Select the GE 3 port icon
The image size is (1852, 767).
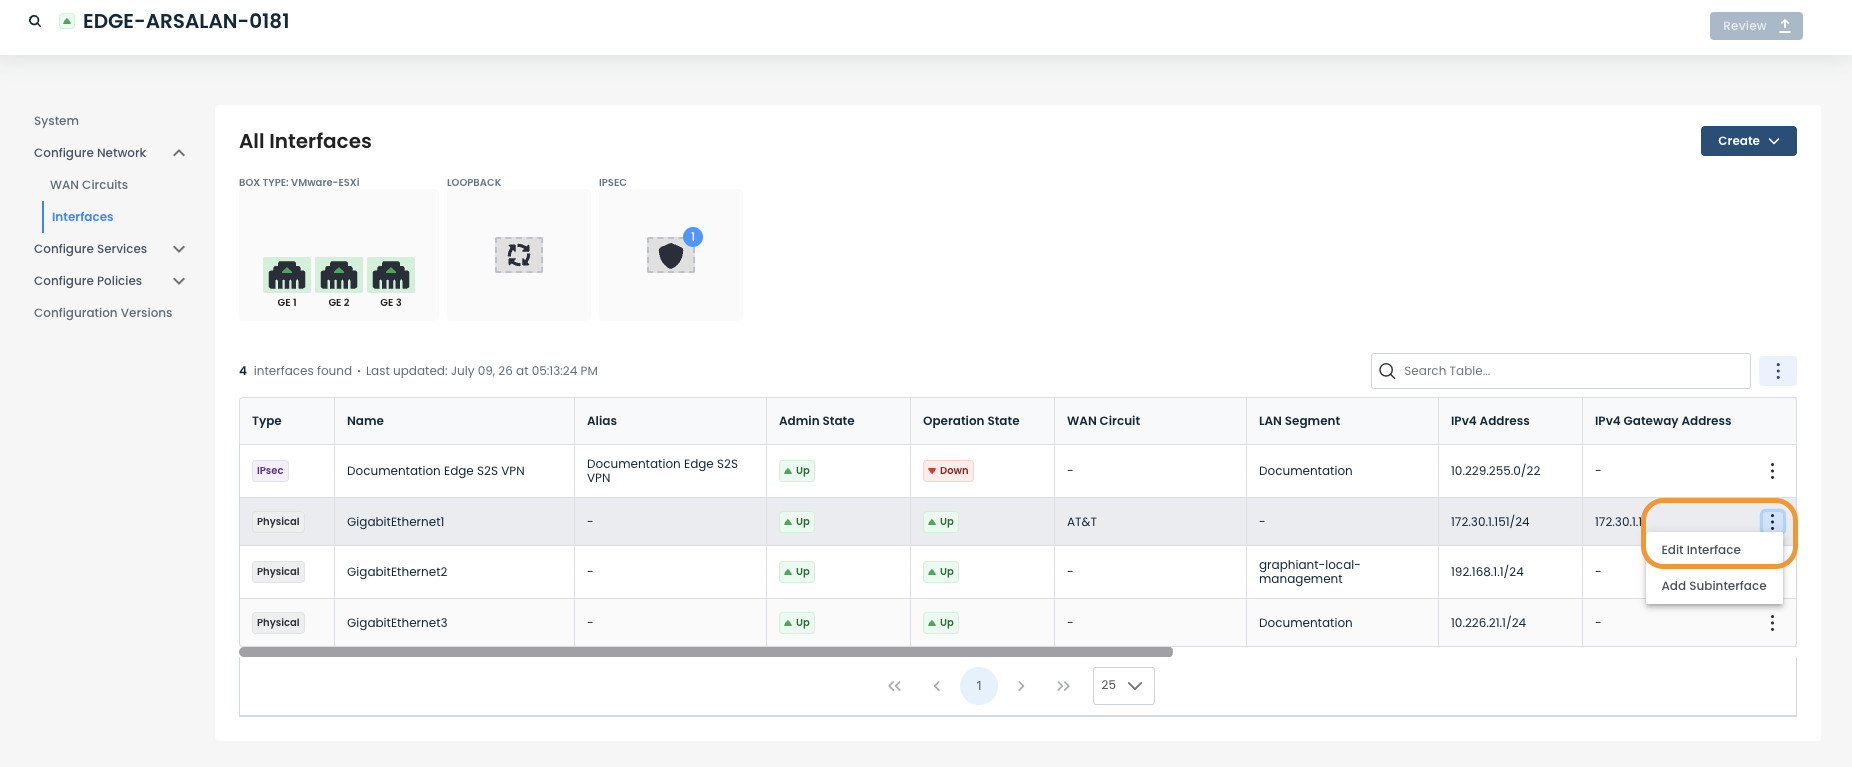pyautogui.click(x=391, y=274)
